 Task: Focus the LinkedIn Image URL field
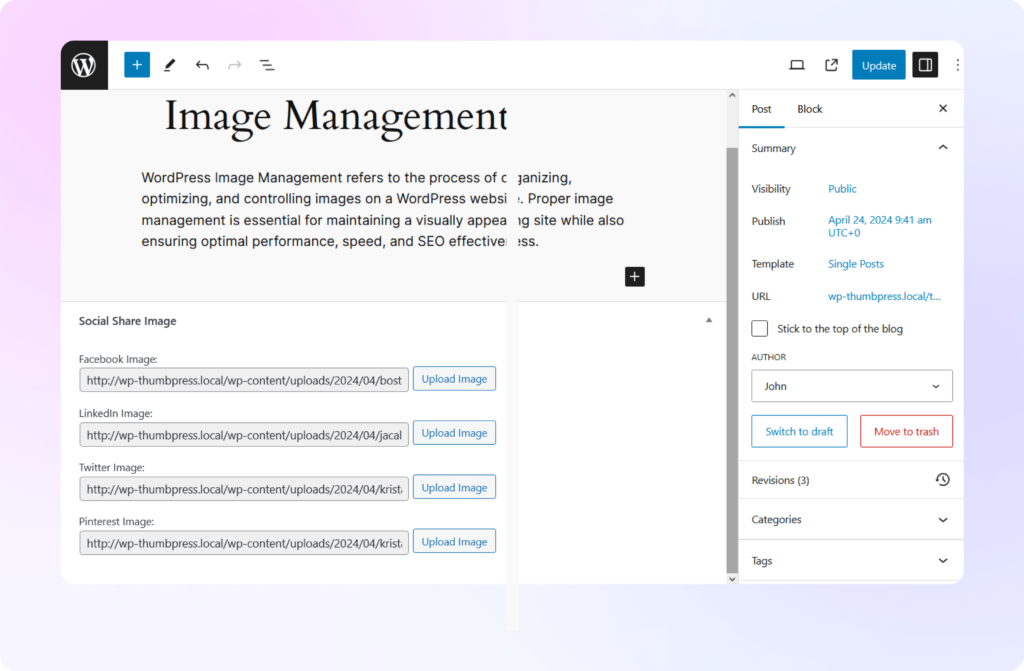coord(244,434)
